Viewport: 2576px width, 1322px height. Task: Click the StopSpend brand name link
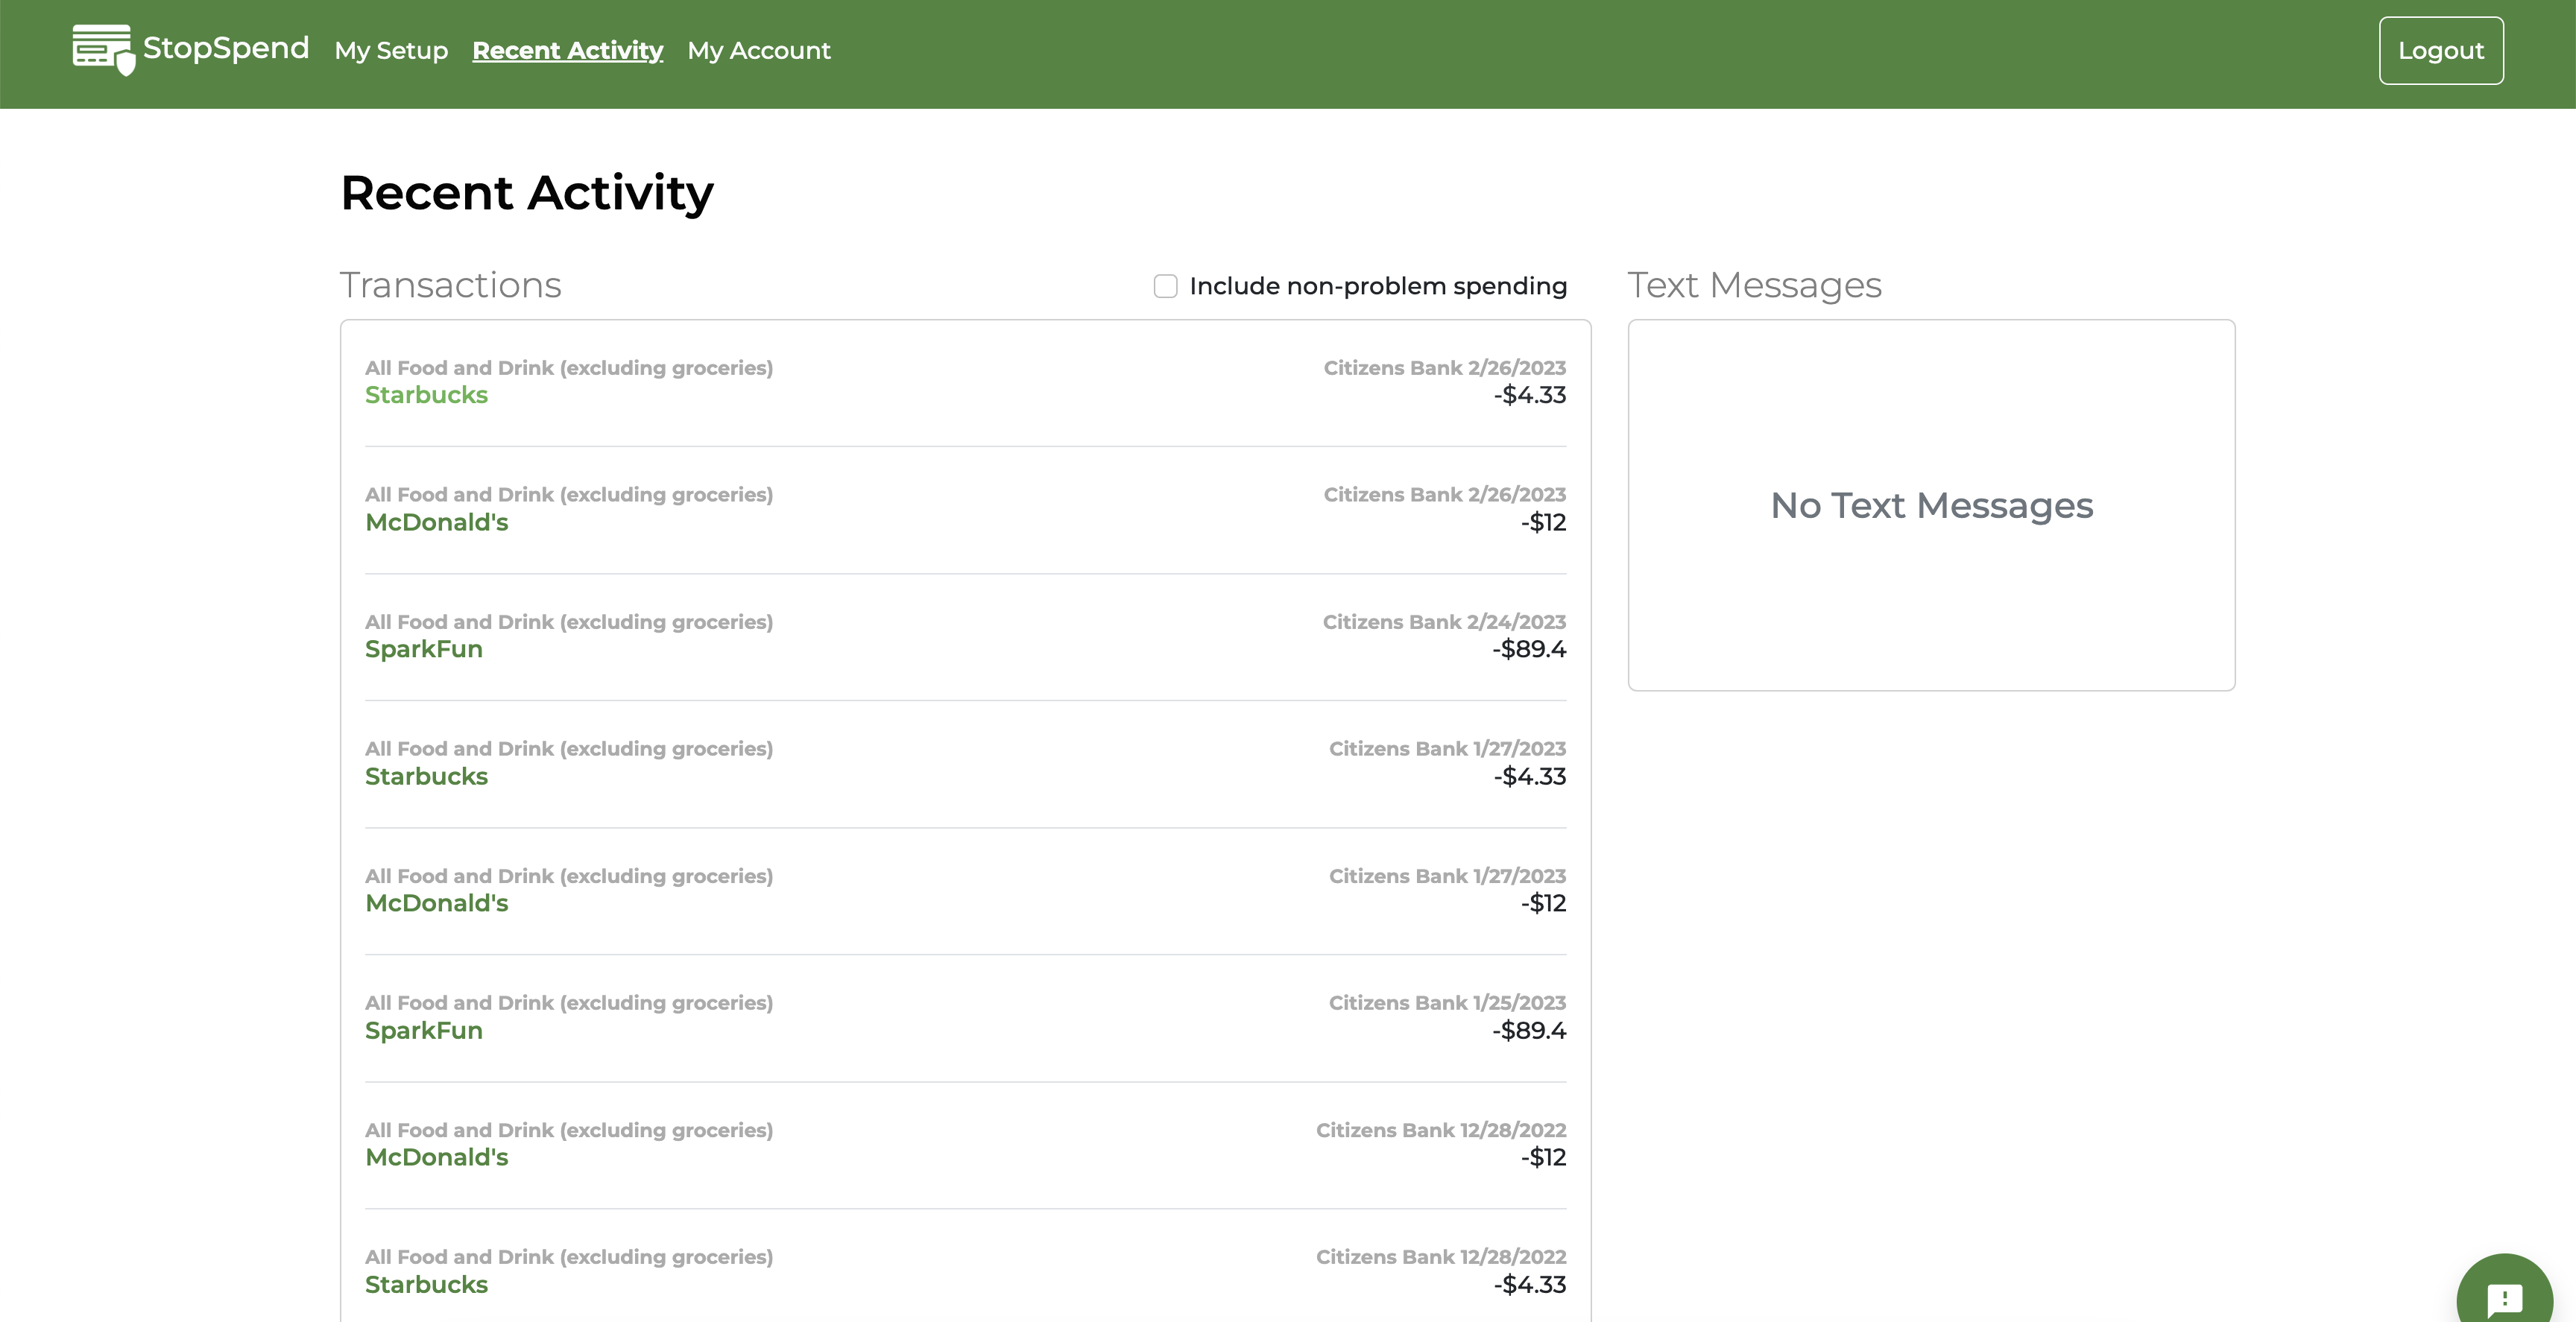click(x=226, y=47)
